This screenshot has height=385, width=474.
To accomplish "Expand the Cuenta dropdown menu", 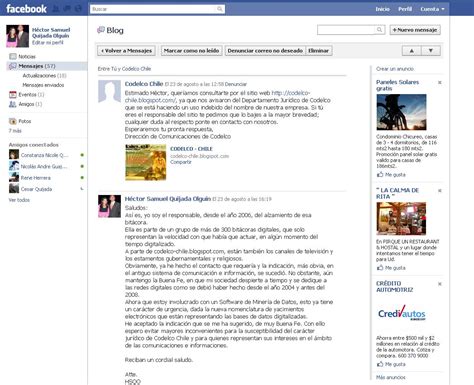I will (x=432, y=9).
